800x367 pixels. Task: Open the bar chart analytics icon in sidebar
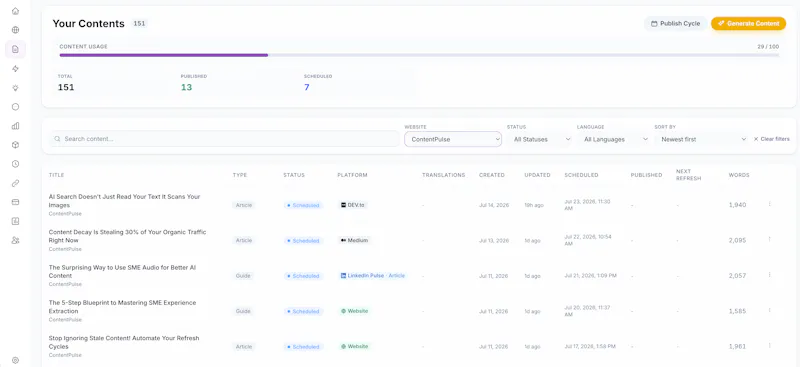15,126
